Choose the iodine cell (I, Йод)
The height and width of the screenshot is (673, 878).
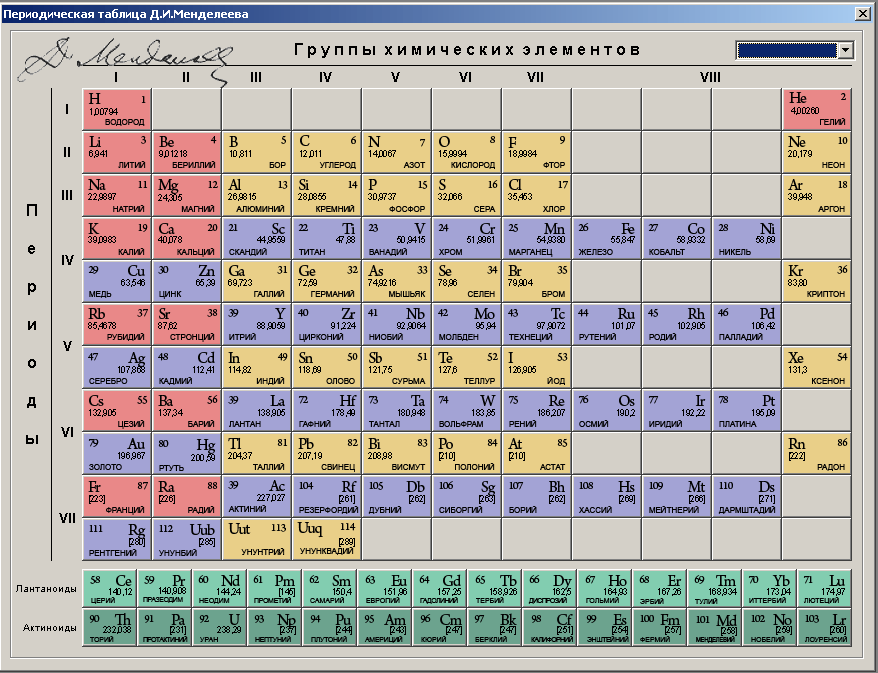(x=537, y=367)
